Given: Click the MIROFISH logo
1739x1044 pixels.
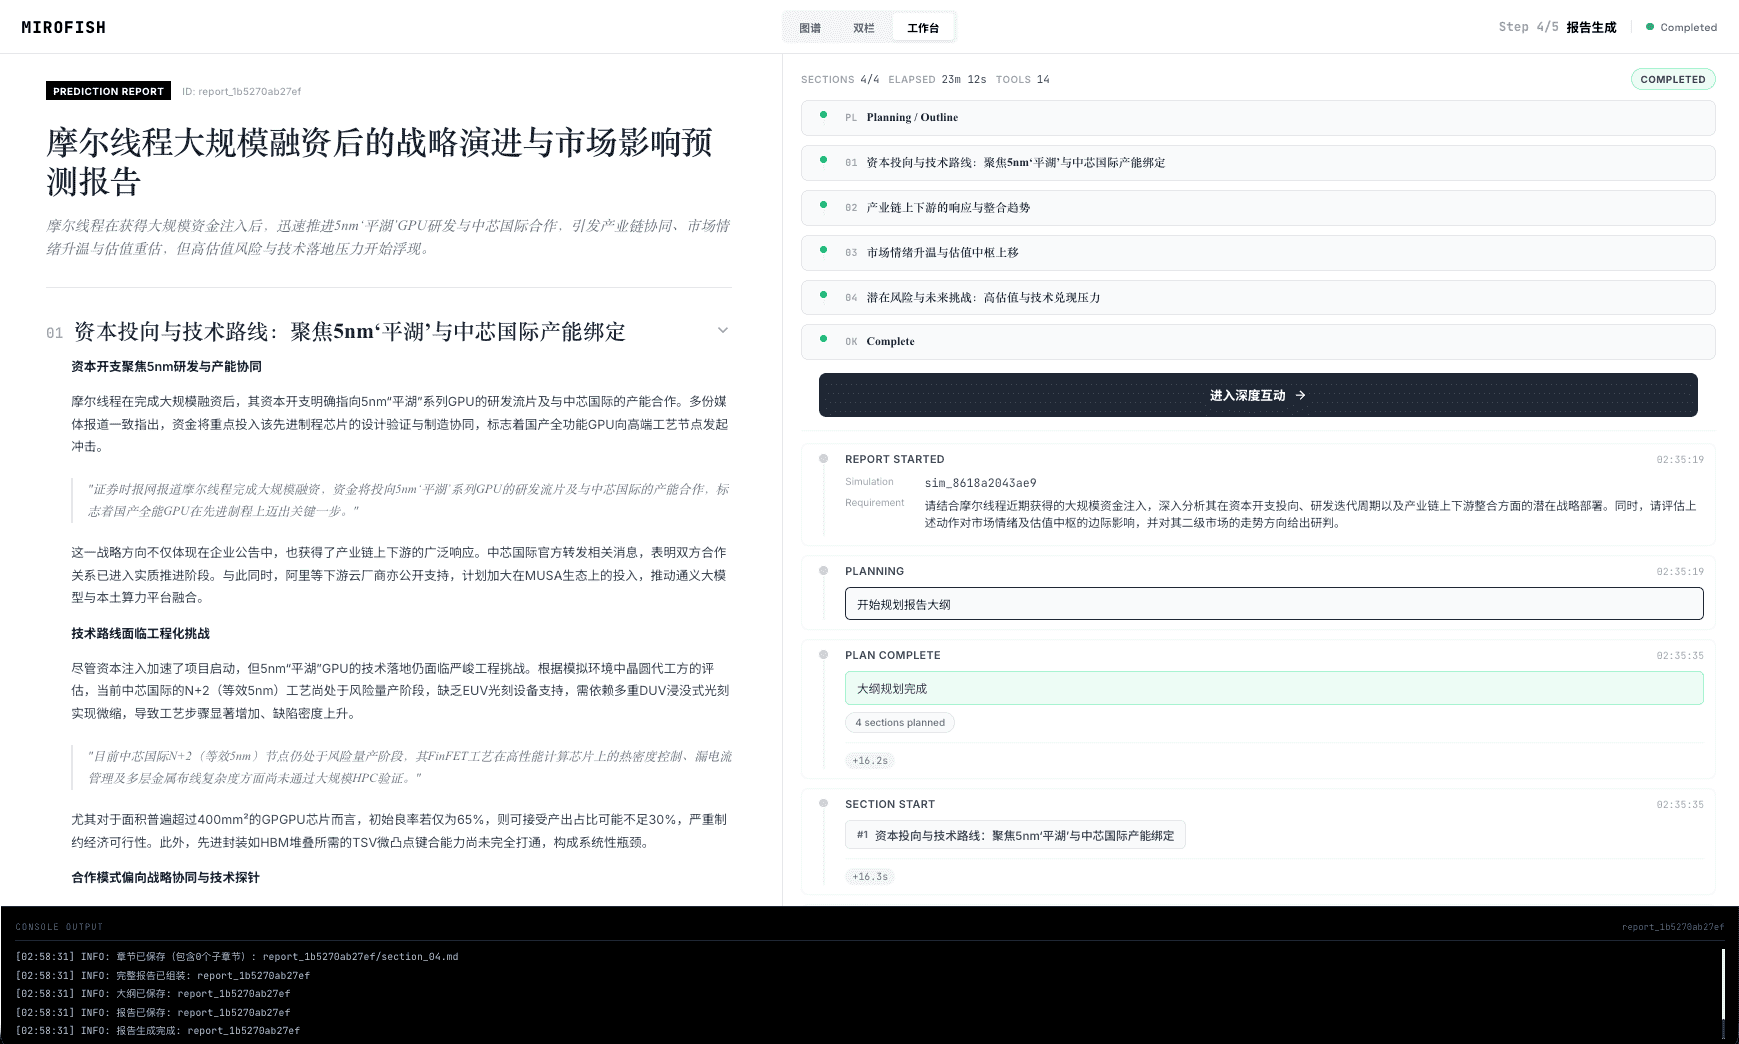Looking at the screenshot, I should 63,27.
